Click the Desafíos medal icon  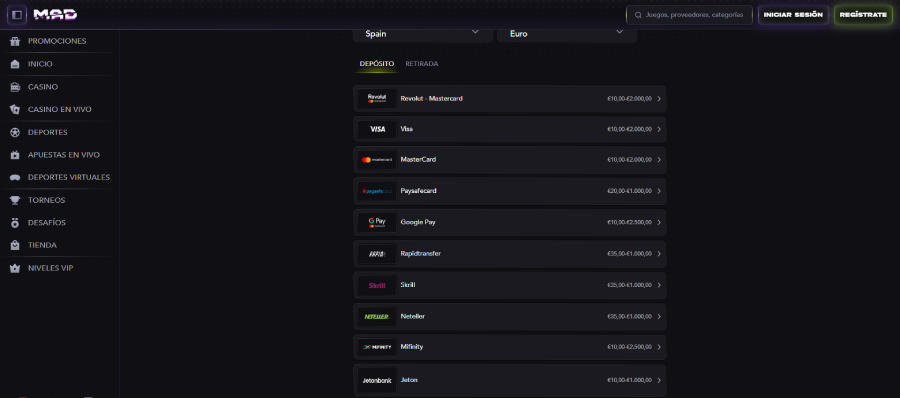point(15,223)
